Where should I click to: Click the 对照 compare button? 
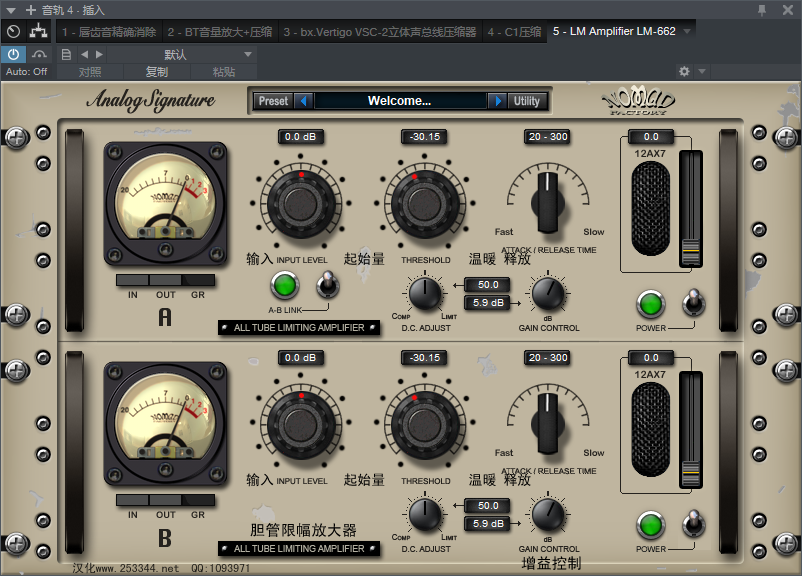click(90, 72)
